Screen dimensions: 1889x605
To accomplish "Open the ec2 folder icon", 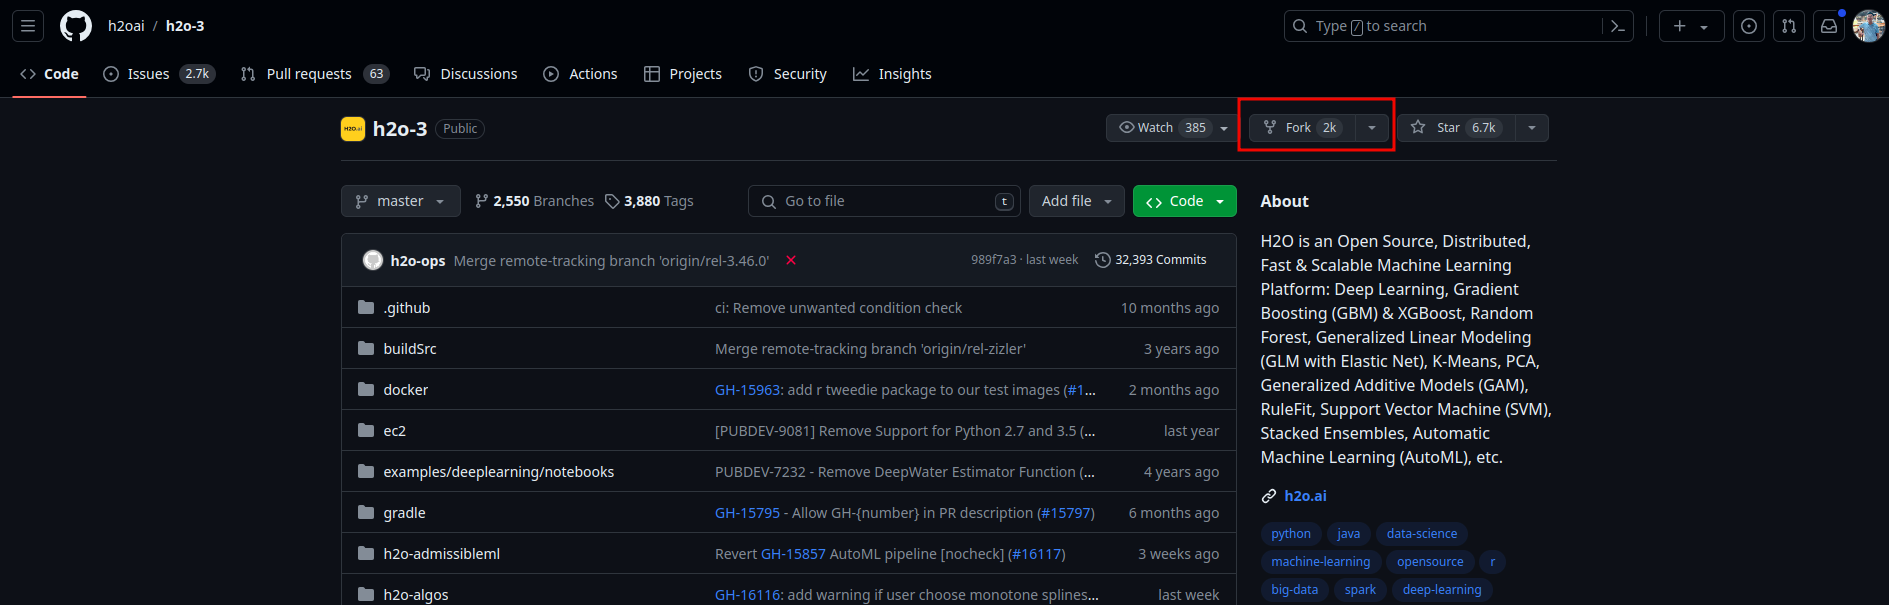I will (366, 431).
